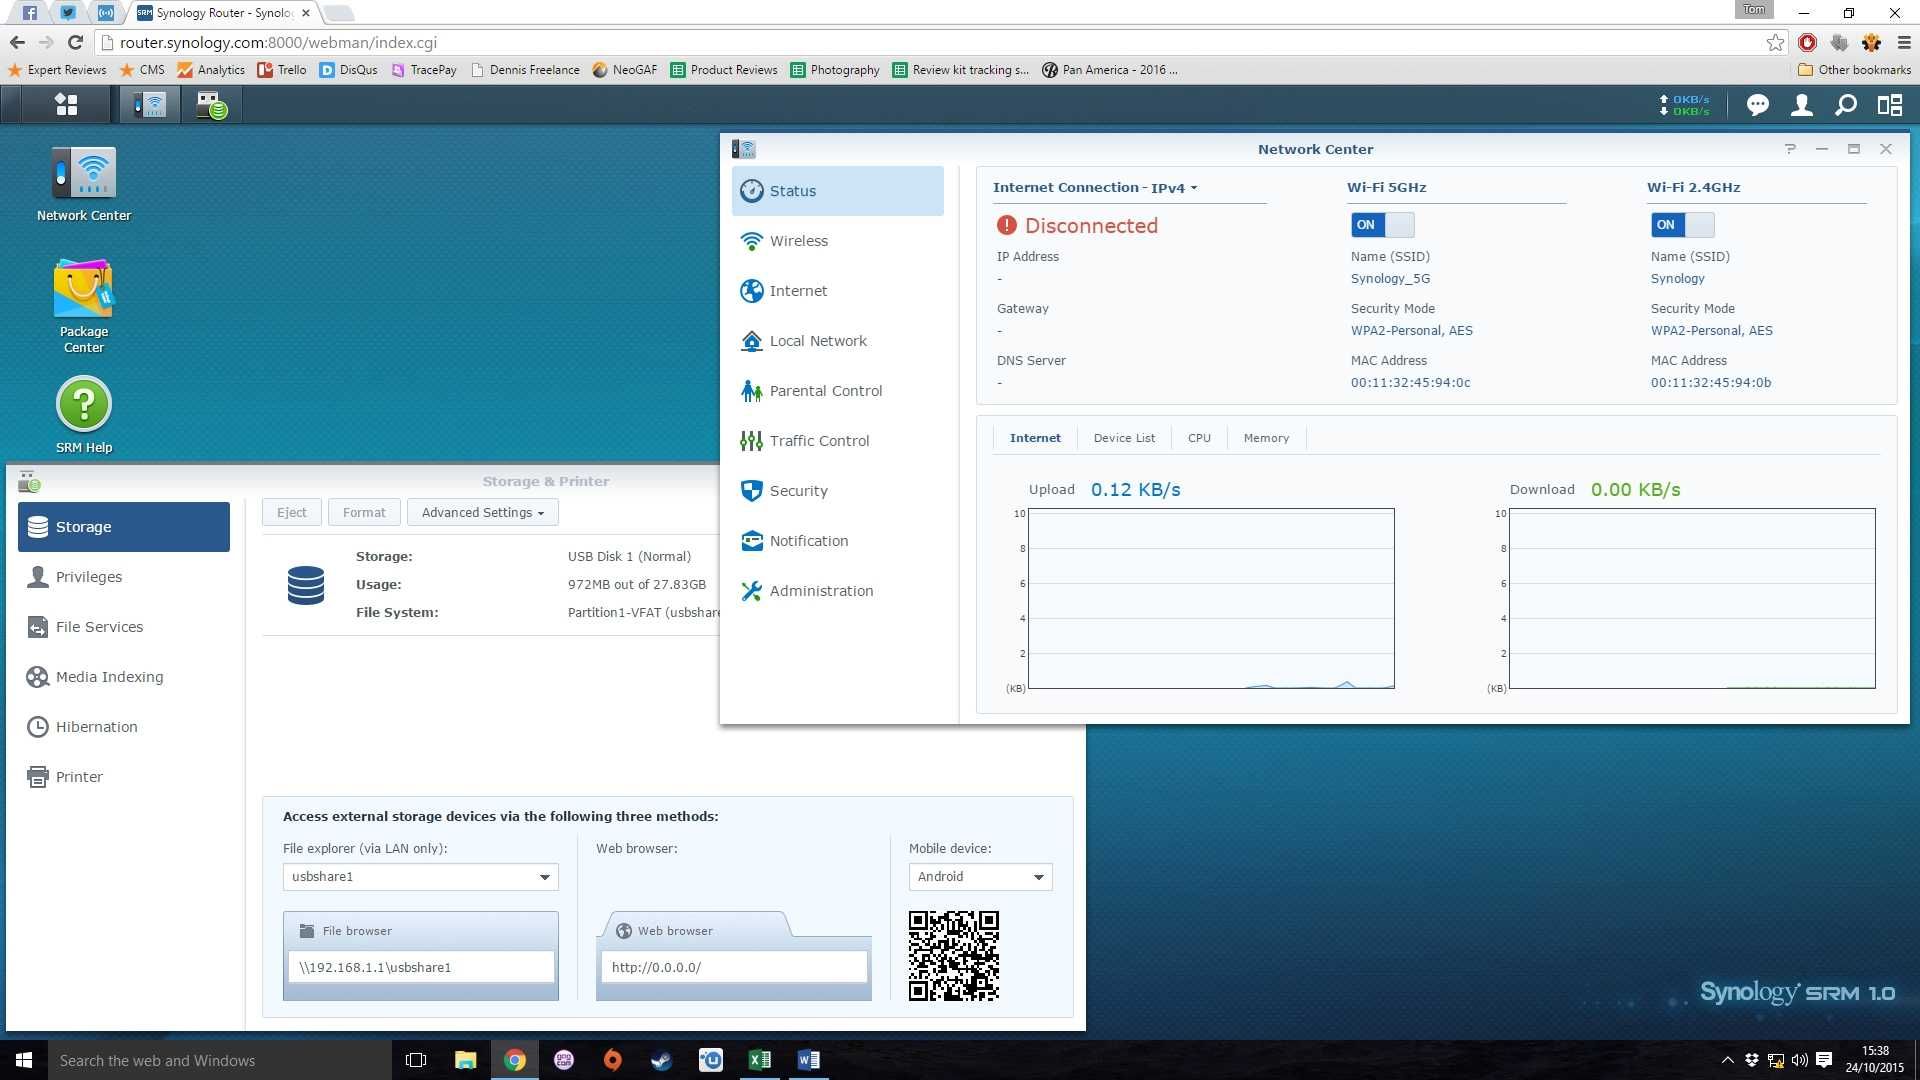Image resolution: width=1920 pixels, height=1080 pixels.
Task: Toggle the Wi-Fi 5GHz ON switch
Action: coord(1382,225)
